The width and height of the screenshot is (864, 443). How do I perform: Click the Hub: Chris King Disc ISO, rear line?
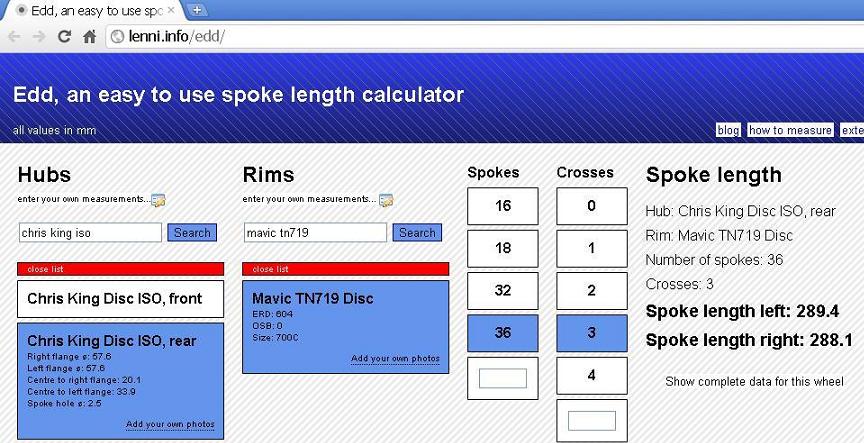(x=741, y=211)
